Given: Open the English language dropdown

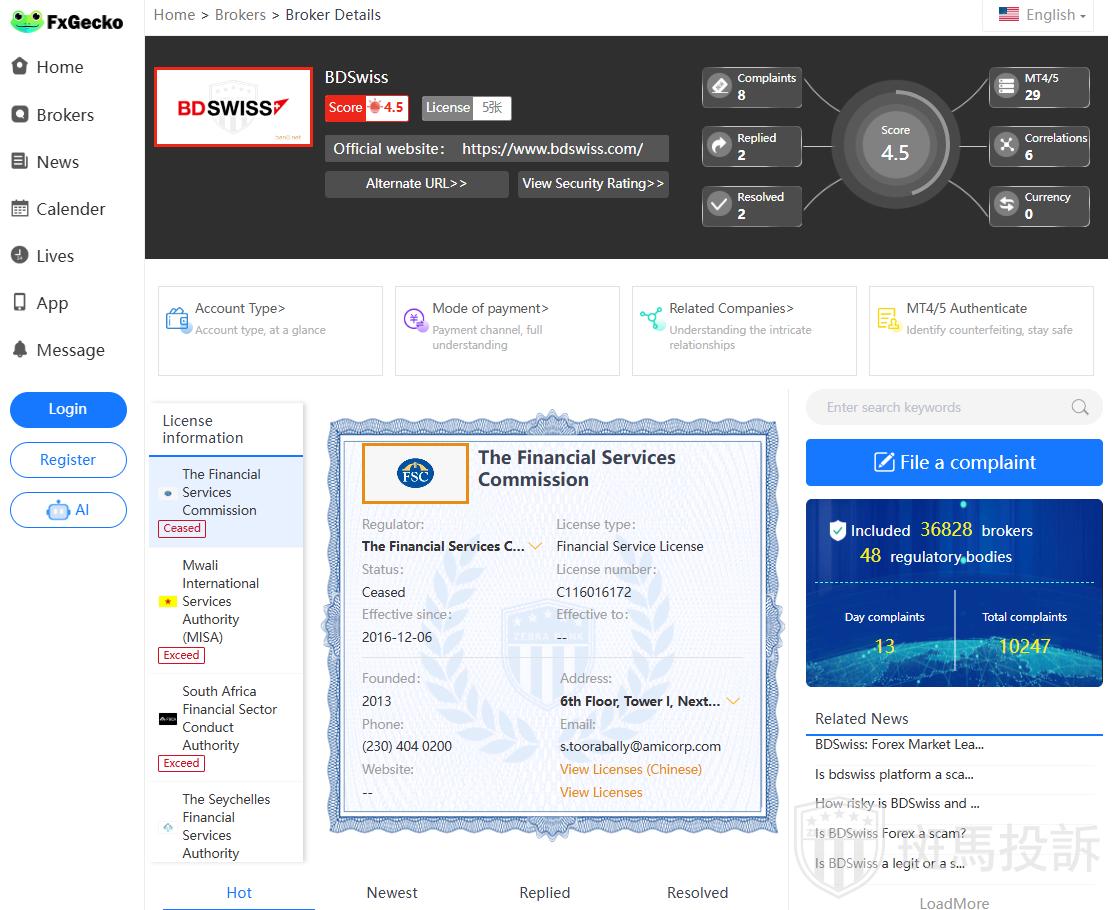Looking at the screenshot, I should point(1043,15).
